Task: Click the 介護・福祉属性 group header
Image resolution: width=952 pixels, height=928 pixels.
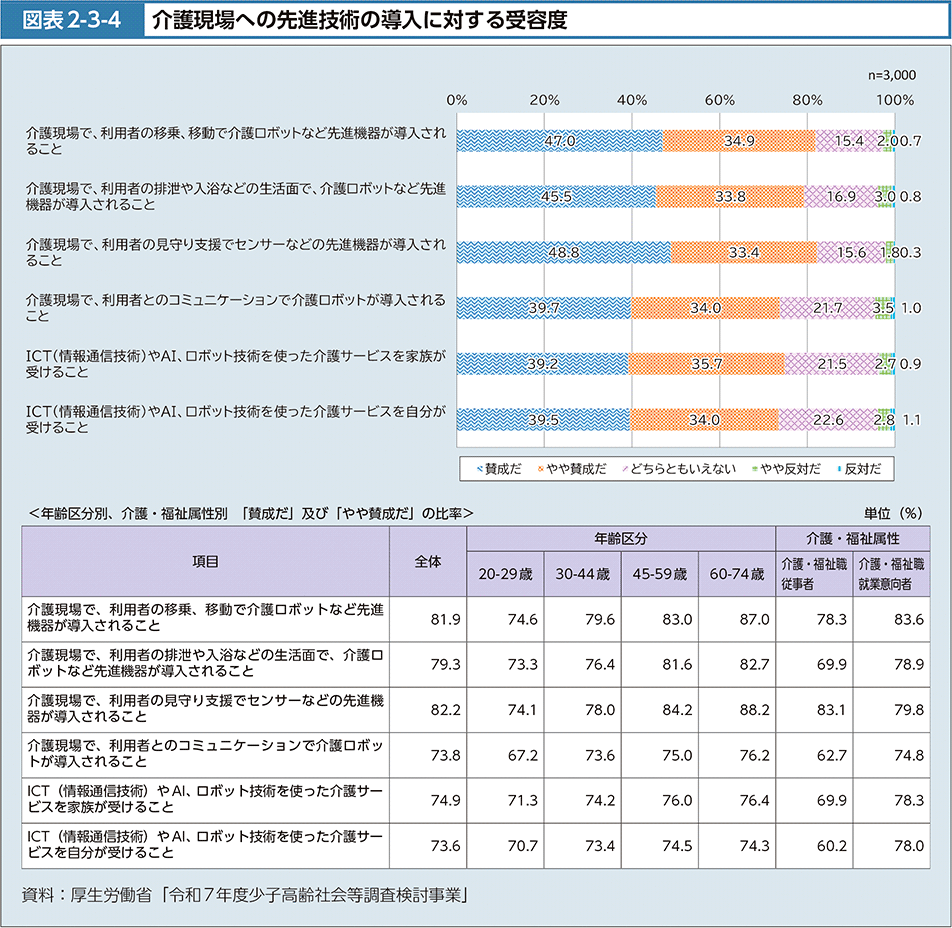Action: tap(852, 539)
